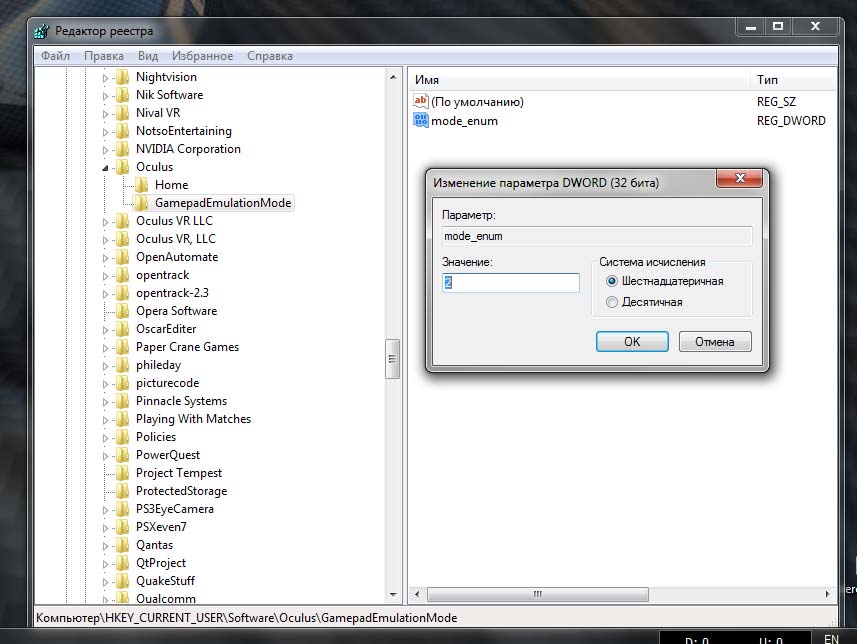Select the Десятичная radio button

point(612,302)
